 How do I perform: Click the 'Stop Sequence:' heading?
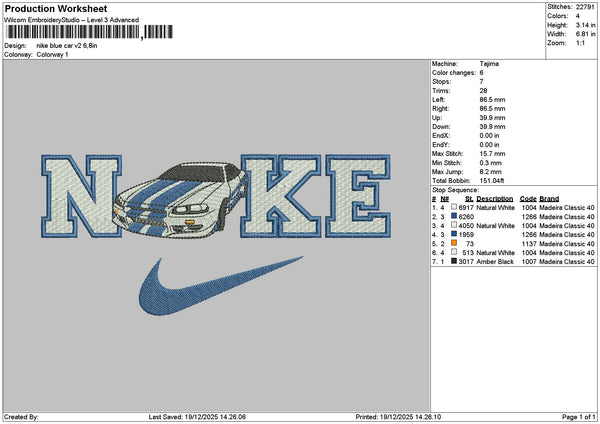coord(455,190)
